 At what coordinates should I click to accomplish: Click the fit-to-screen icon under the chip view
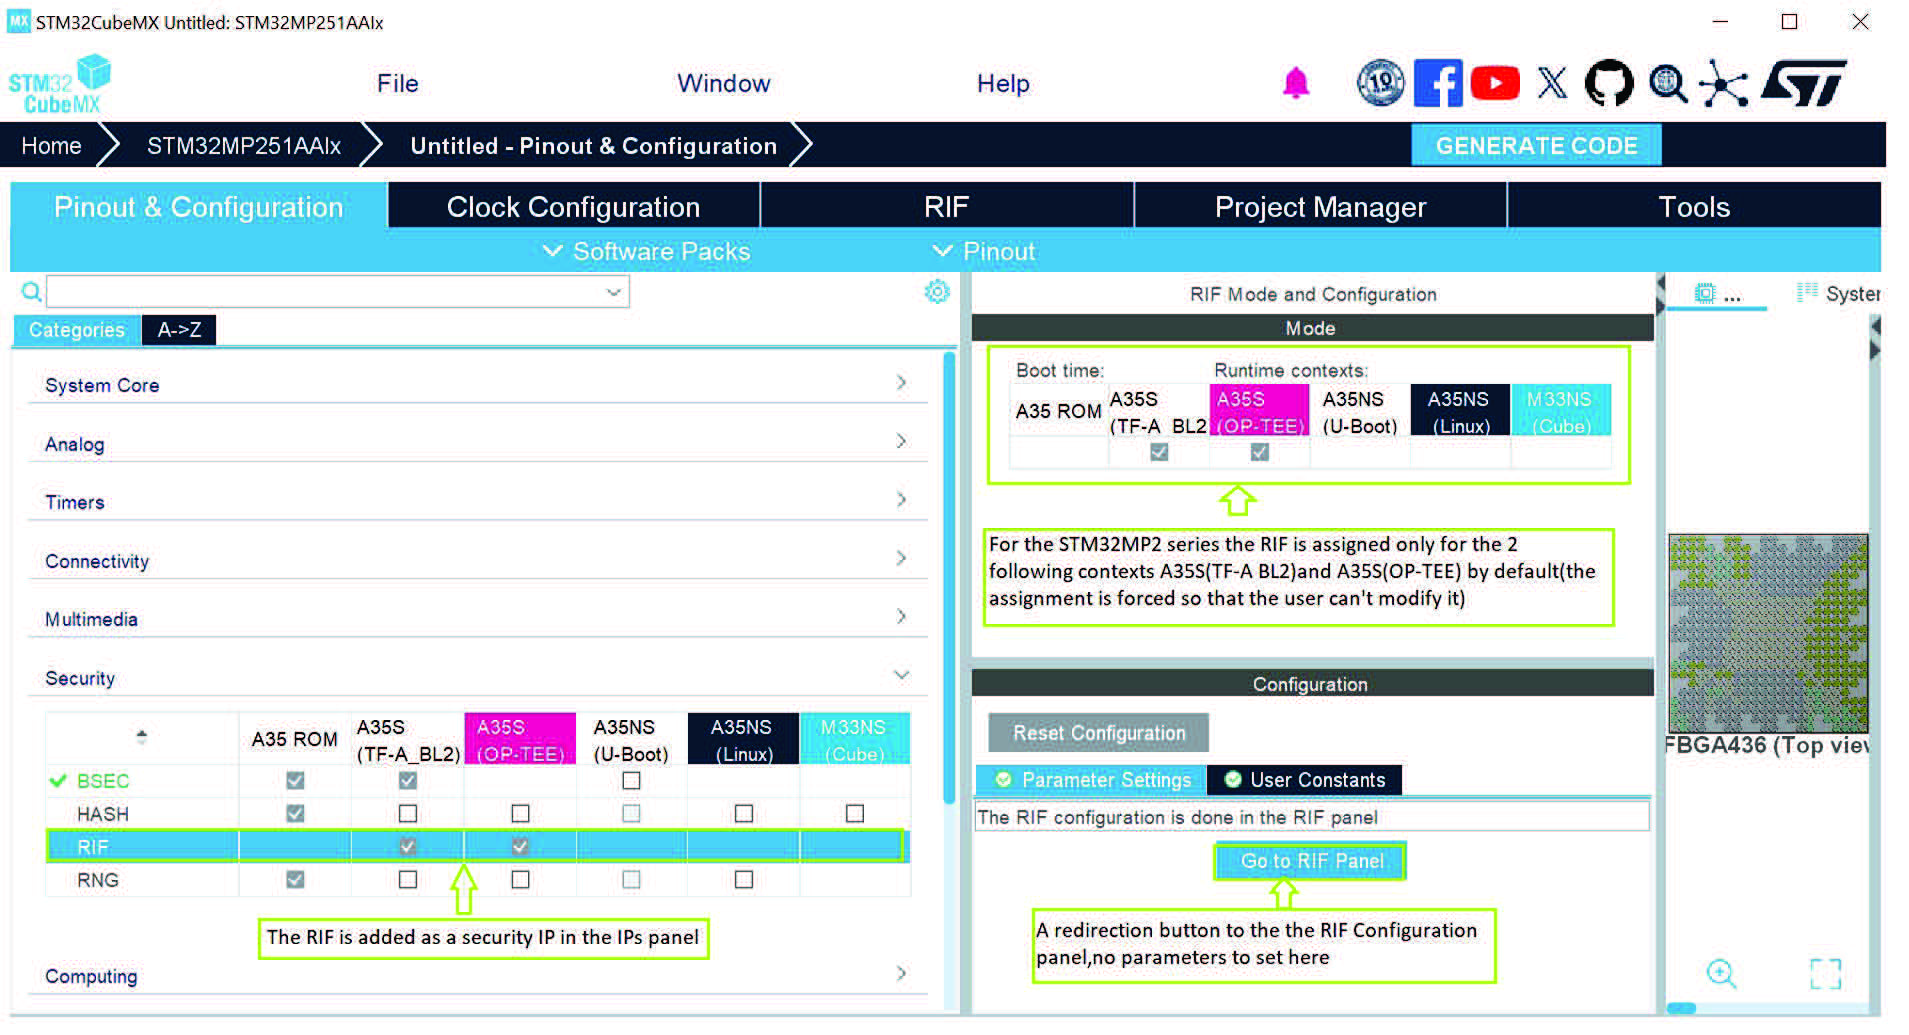coord(1826,973)
